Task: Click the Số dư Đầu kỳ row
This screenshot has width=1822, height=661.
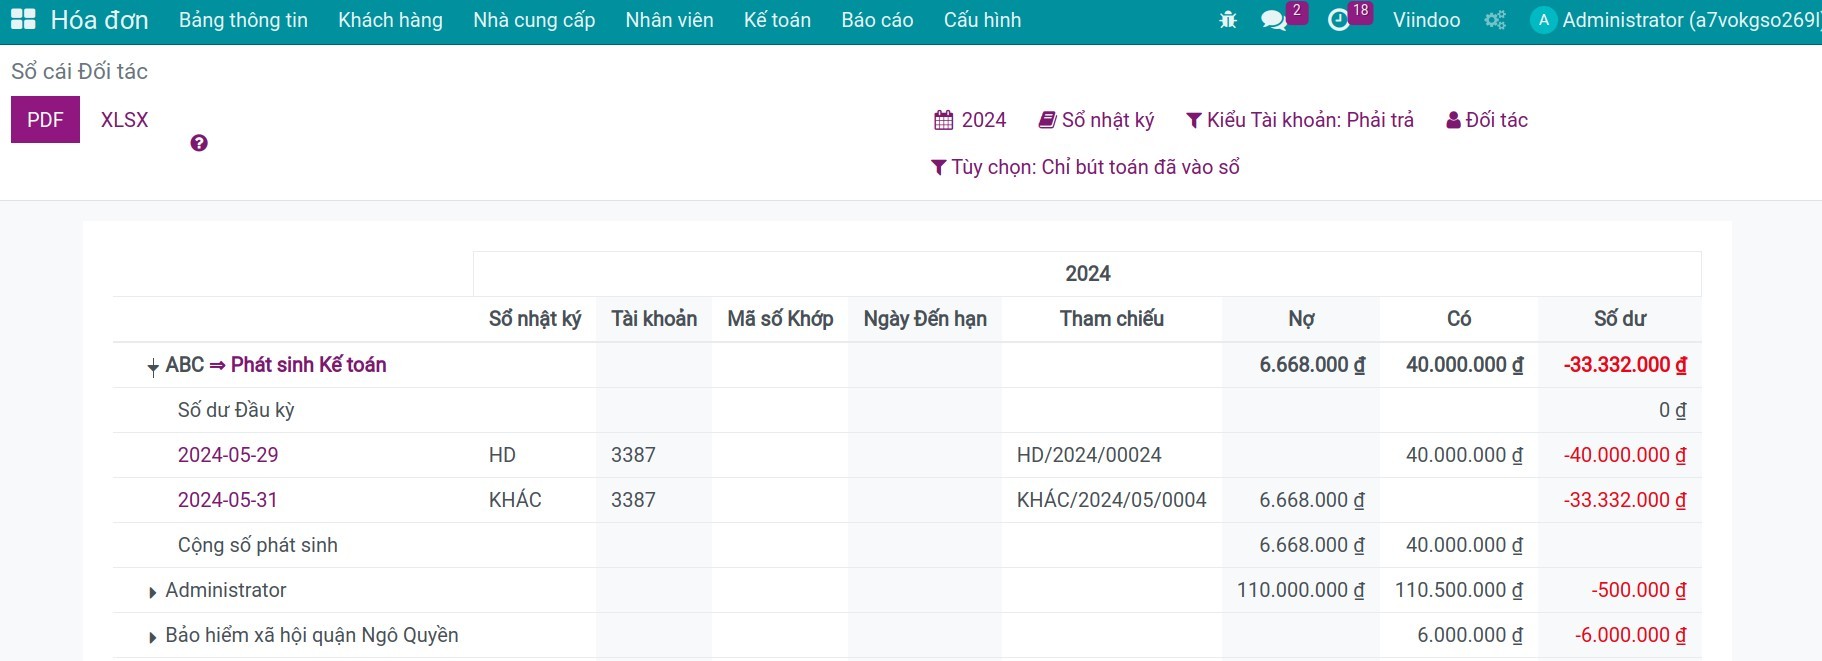Action: pyautogui.click(x=907, y=410)
